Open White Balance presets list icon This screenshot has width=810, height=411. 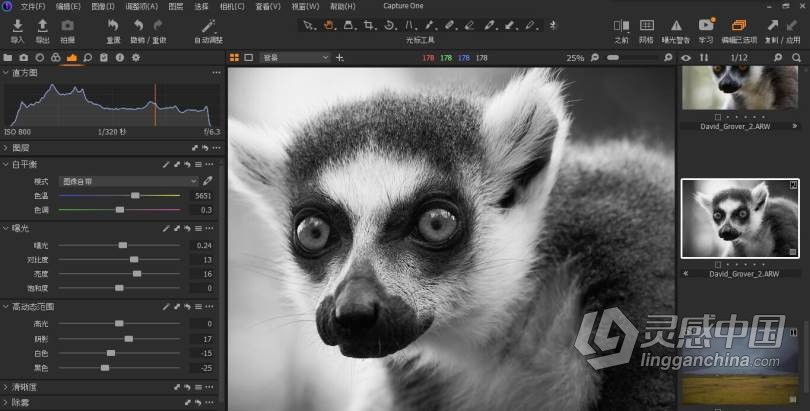(198, 164)
